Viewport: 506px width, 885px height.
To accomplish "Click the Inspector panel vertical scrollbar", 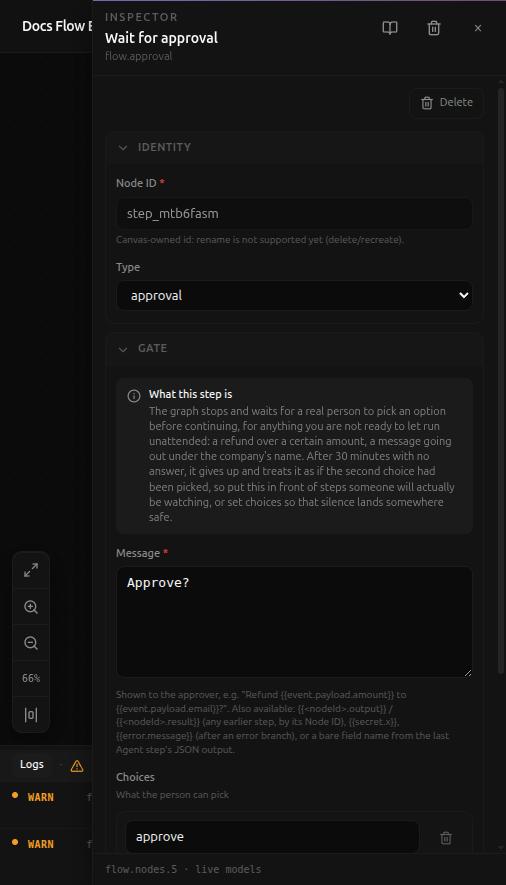I will click(501, 379).
